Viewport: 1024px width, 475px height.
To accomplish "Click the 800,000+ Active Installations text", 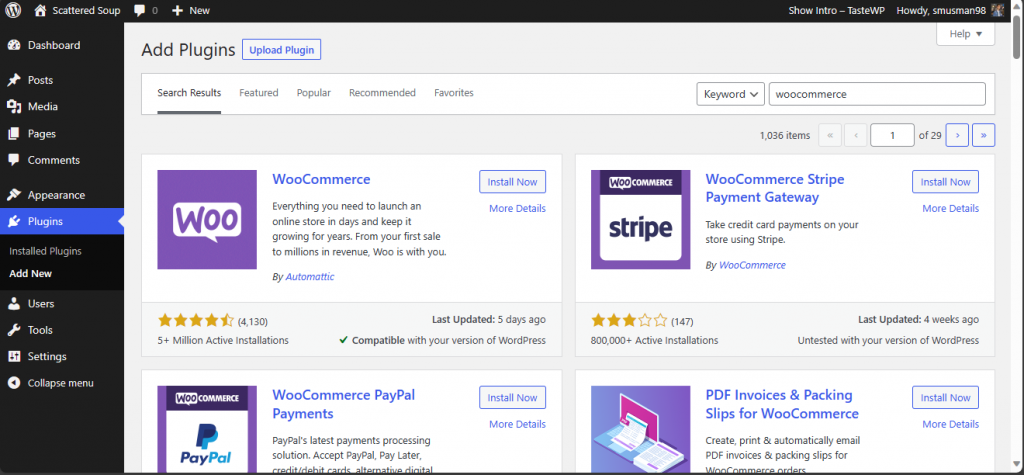I will coord(654,340).
